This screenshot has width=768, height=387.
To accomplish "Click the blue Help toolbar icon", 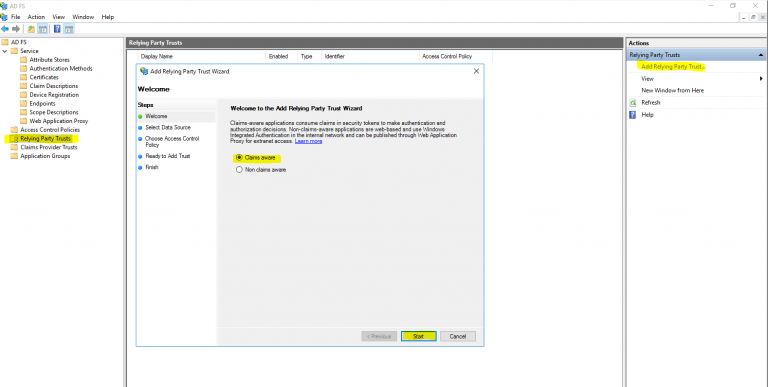I will (57, 29).
